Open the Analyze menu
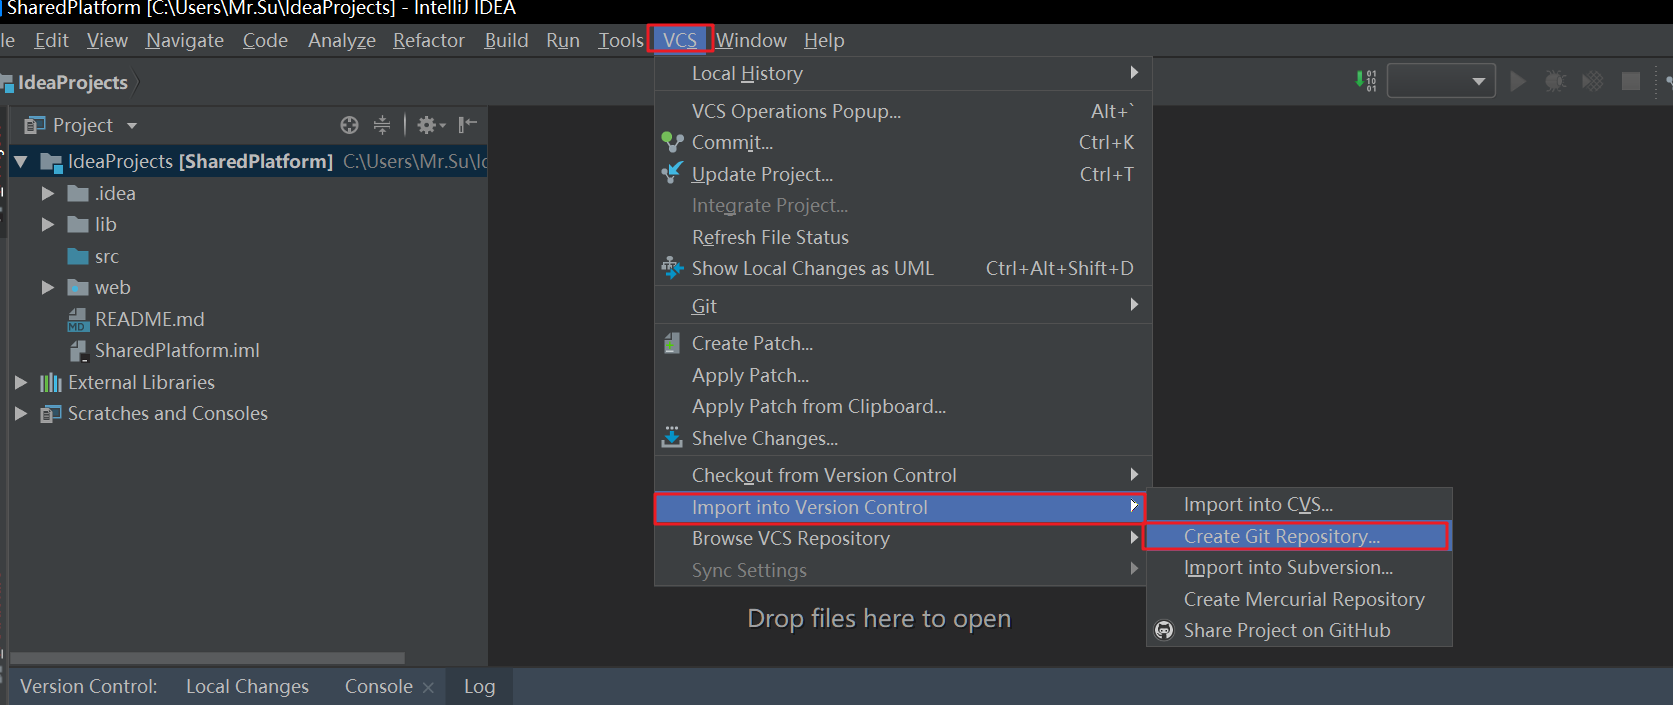The width and height of the screenshot is (1673, 705). (x=342, y=40)
